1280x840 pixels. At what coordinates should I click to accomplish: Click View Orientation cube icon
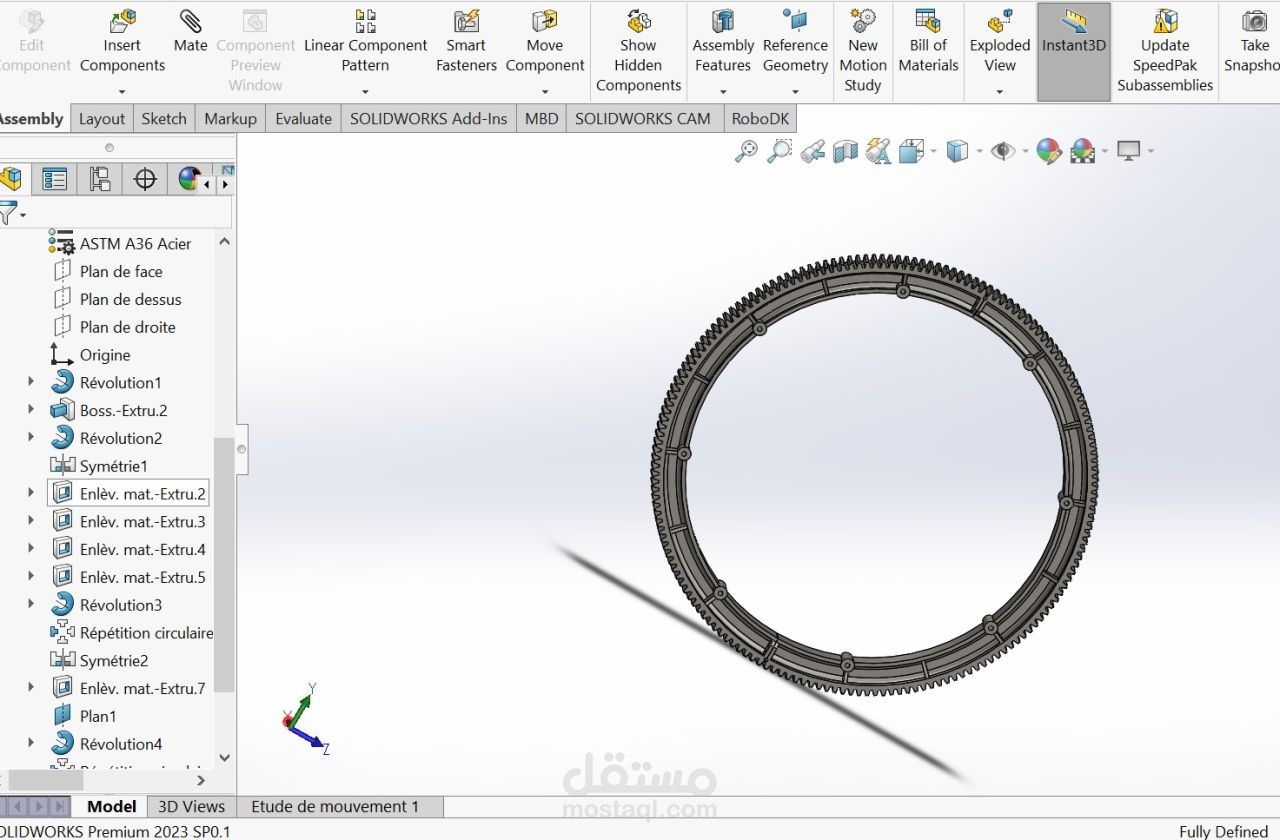[x=911, y=151]
